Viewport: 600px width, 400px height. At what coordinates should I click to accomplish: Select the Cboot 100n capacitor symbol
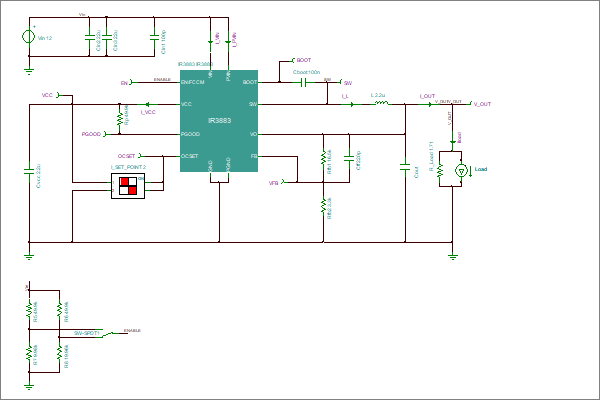coord(303,82)
